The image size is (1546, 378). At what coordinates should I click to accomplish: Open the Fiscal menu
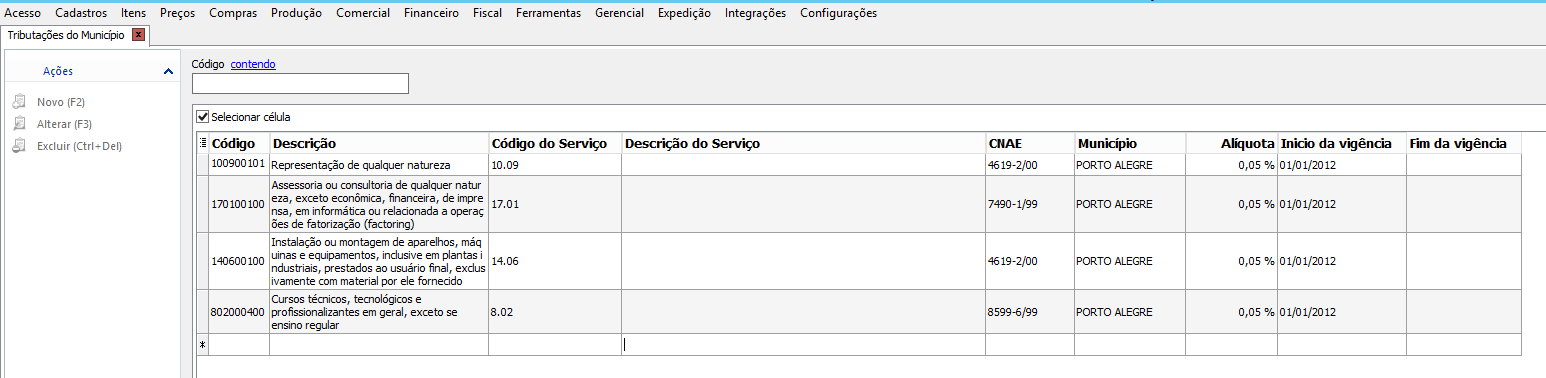[x=488, y=13]
